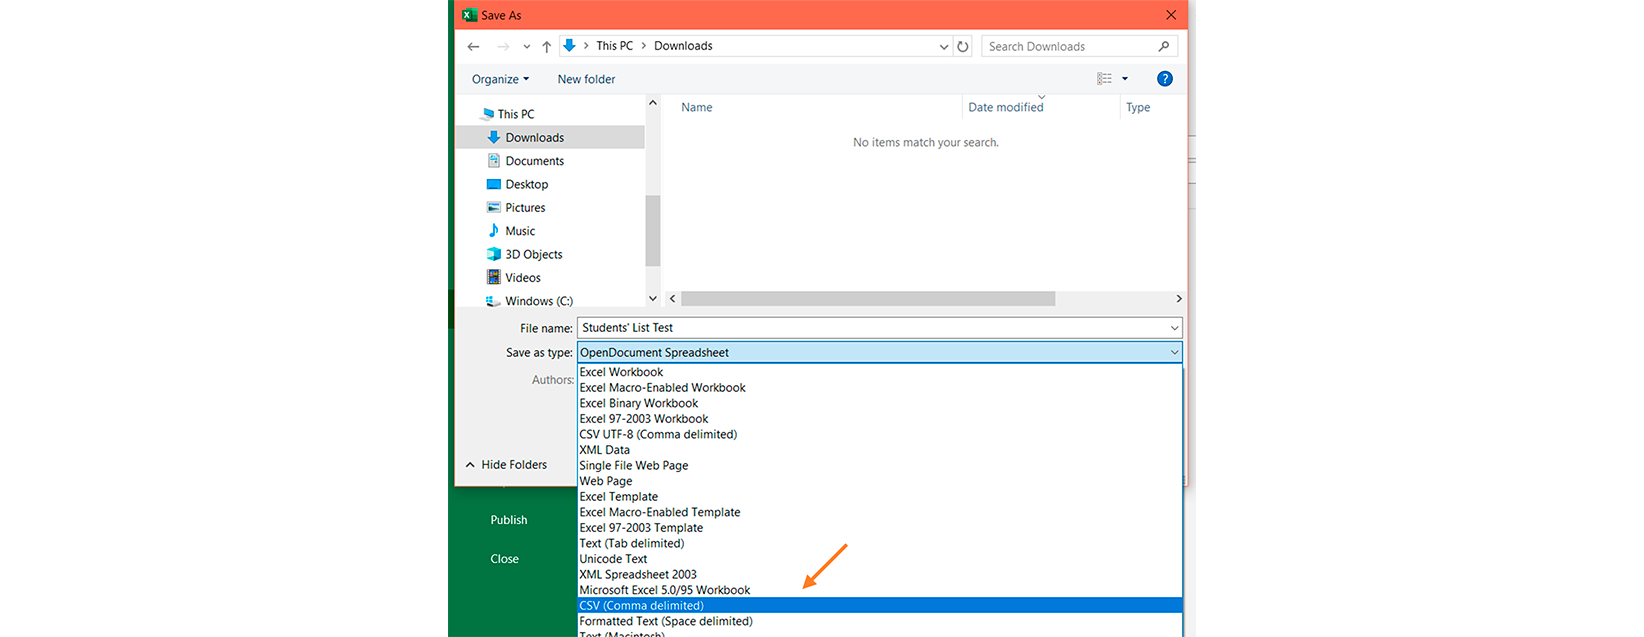The height and width of the screenshot is (637, 1644).
Task: Pick CSV UTF-8 (Comma delimited) type
Action: coord(658,435)
